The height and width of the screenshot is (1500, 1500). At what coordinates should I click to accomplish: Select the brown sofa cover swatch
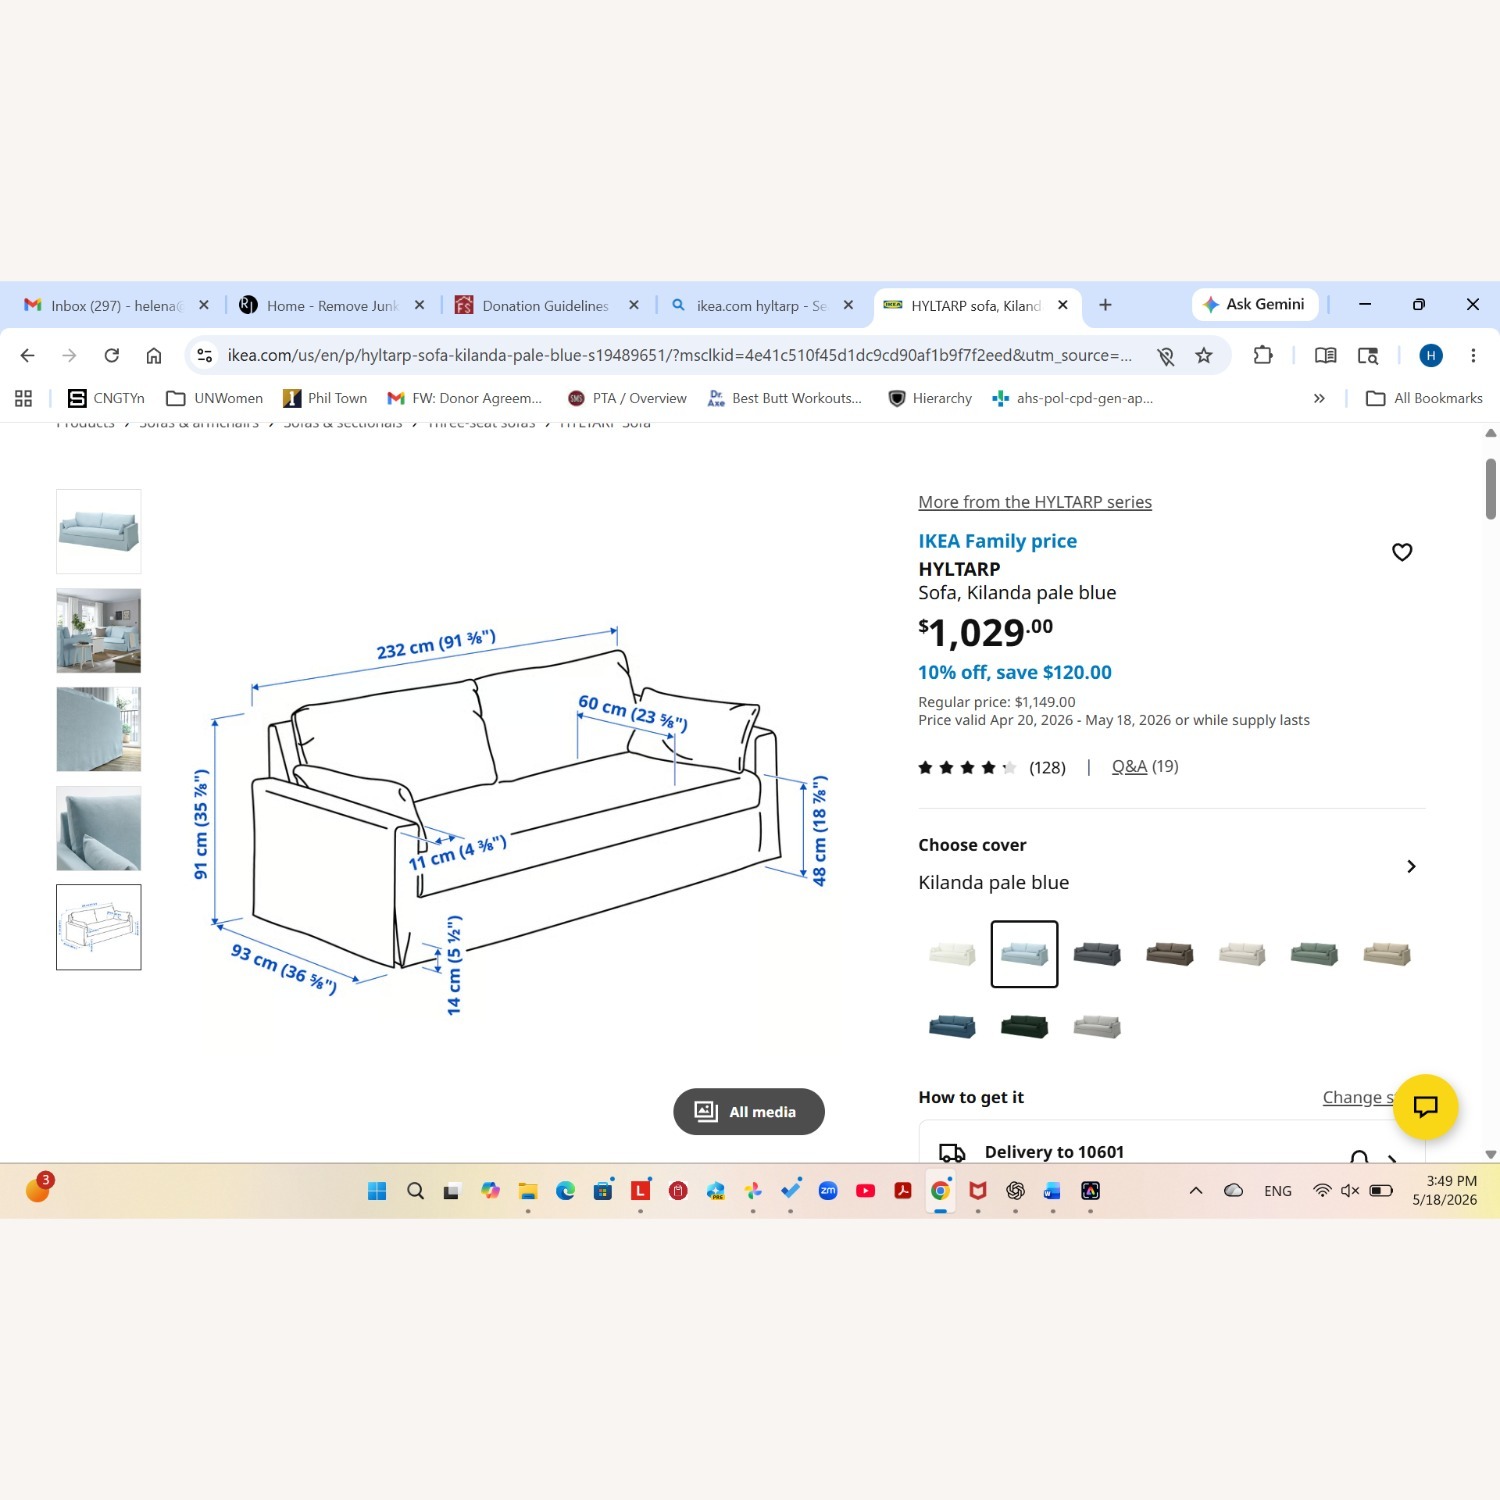1169,954
